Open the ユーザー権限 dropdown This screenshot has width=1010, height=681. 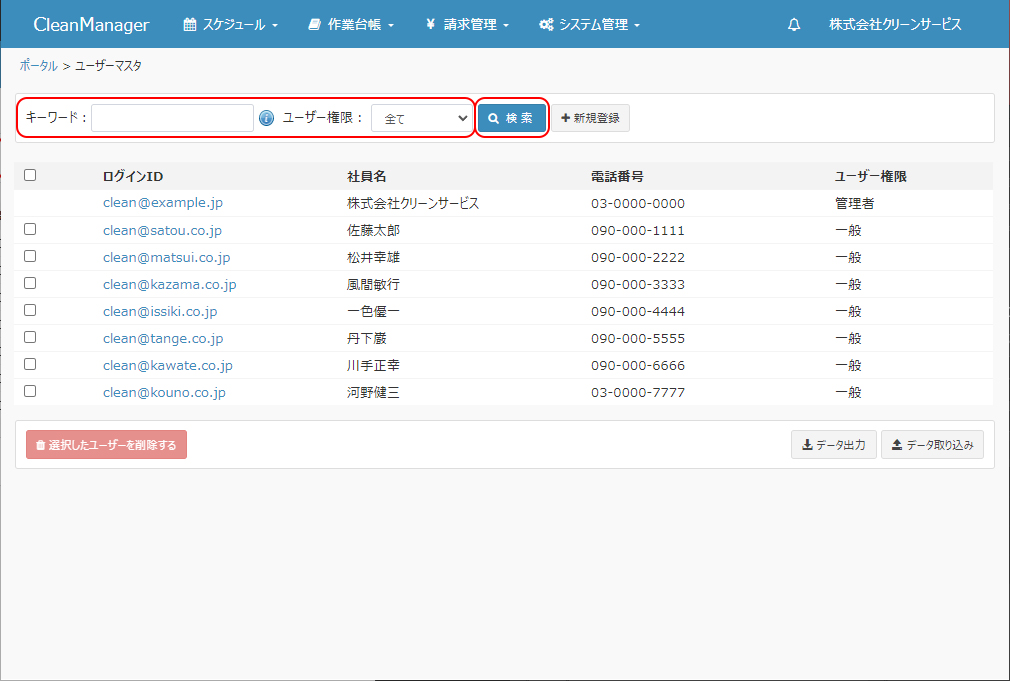(421, 118)
